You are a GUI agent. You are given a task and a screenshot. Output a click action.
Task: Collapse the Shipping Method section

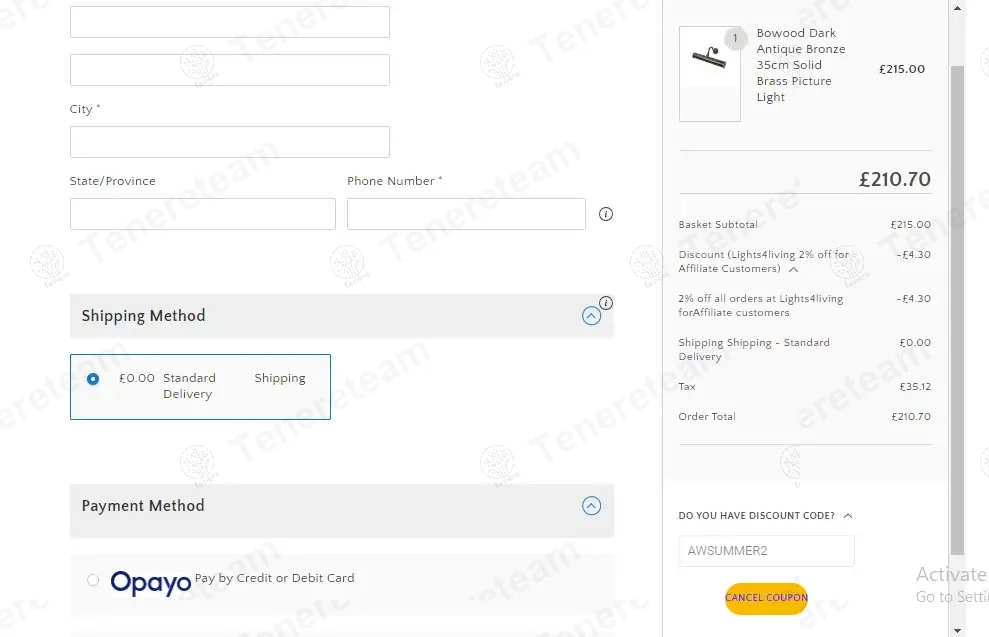[x=591, y=316]
